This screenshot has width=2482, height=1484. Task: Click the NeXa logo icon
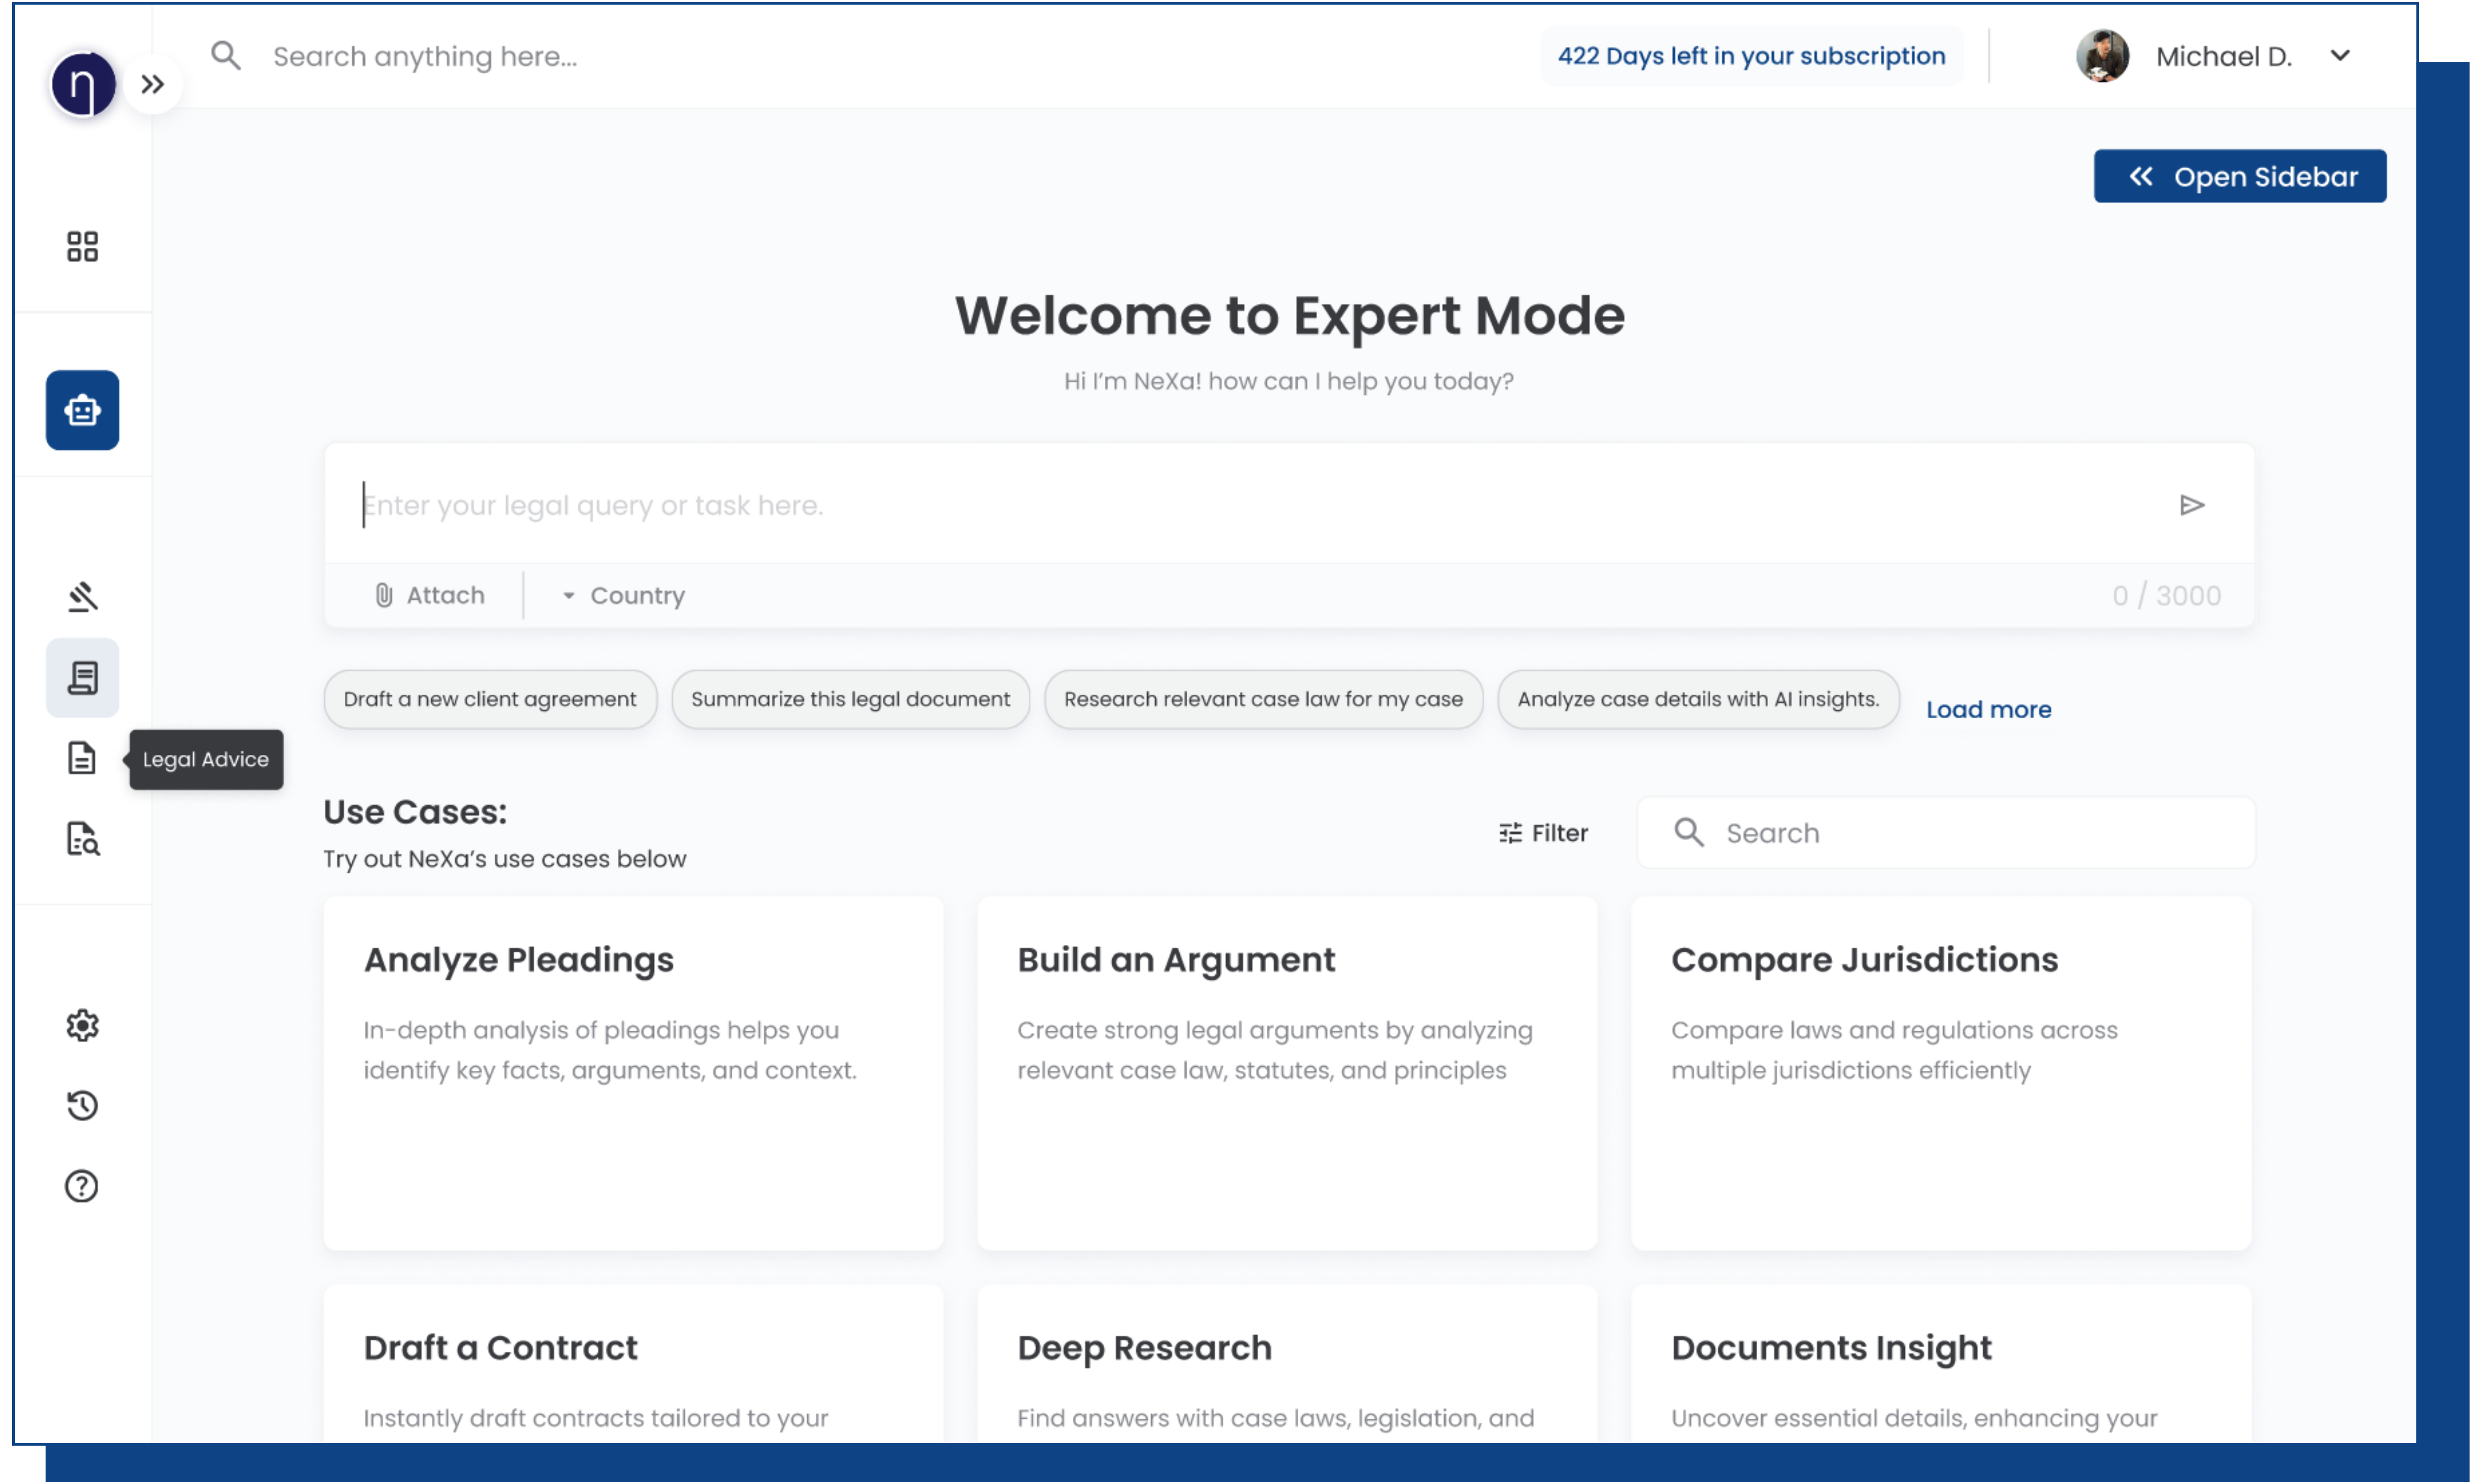pyautogui.click(x=83, y=84)
